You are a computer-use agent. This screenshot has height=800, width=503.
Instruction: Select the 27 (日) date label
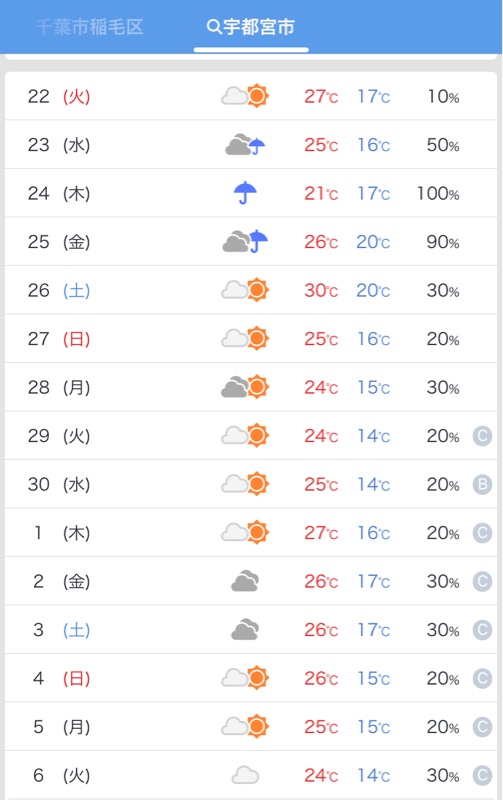point(59,339)
